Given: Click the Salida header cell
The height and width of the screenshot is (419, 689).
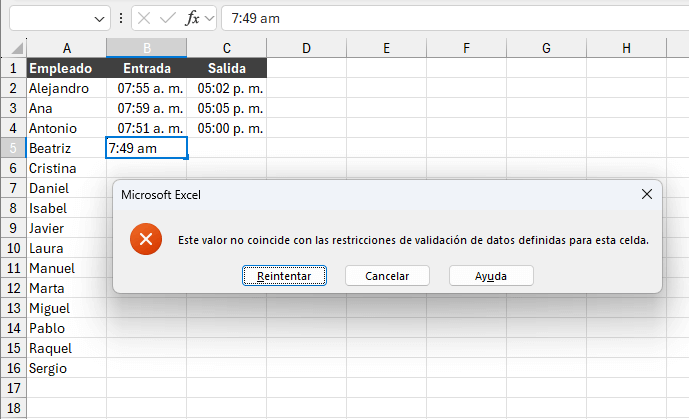Looking at the screenshot, I should click(226, 68).
